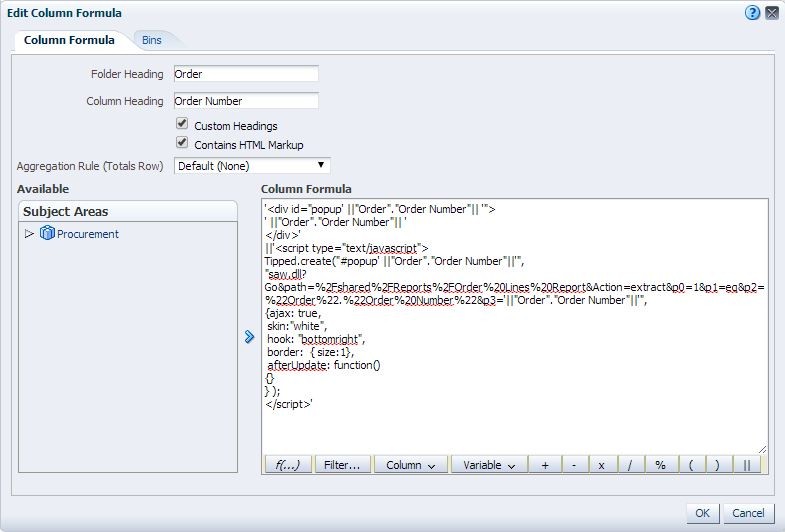Open the Variable dropdown button
The image size is (785, 532).
(489, 465)
